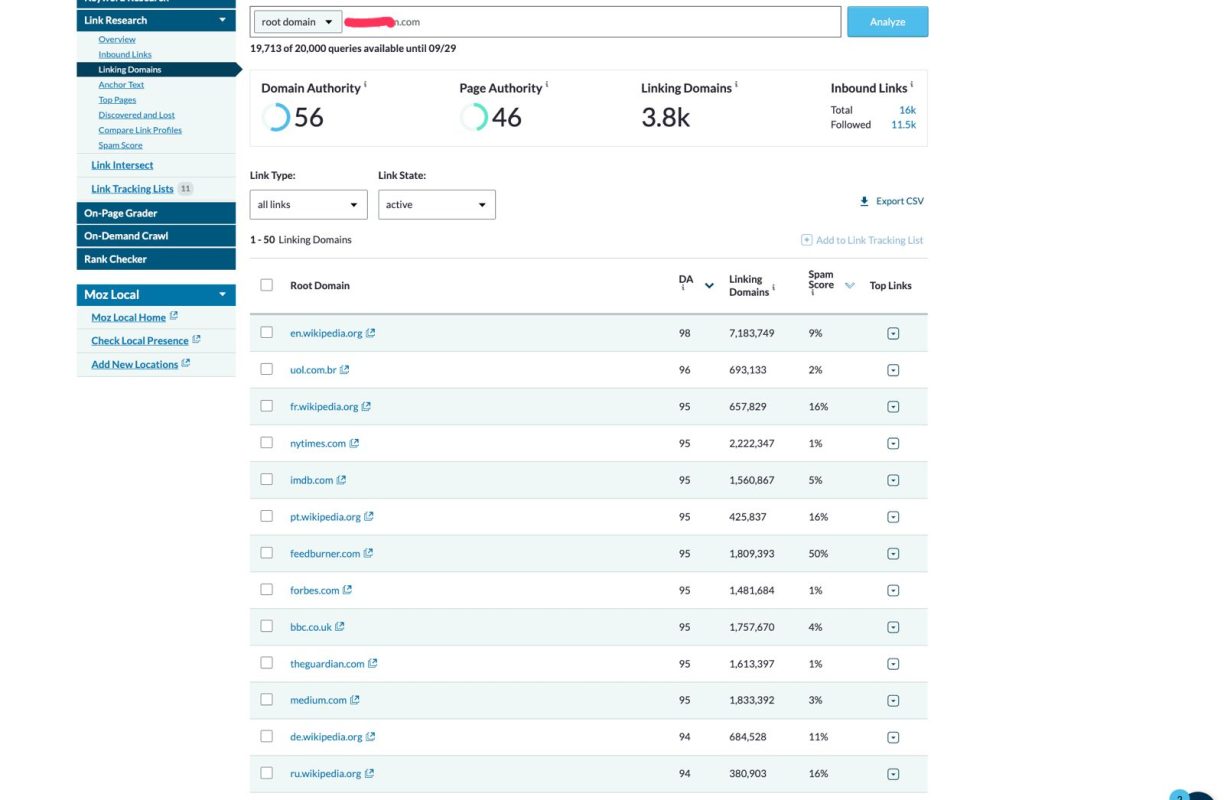Screen dimensions: 1224x800
Task: Collapse the Moz Local sidebar section
Action: tap(222, 295)
